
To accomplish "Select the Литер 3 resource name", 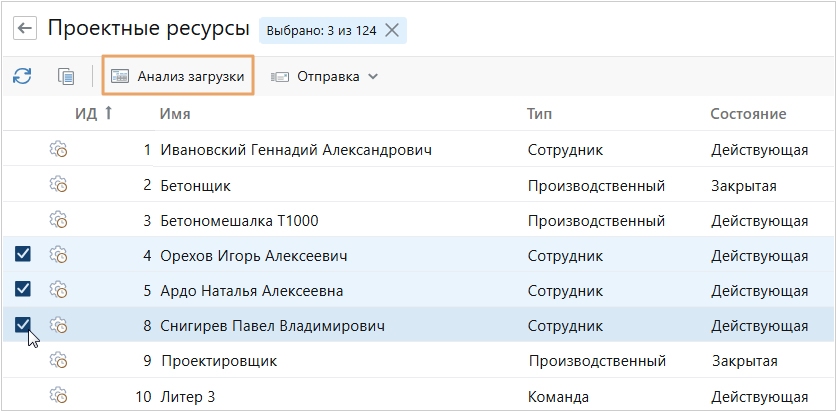I will (187, 396).
